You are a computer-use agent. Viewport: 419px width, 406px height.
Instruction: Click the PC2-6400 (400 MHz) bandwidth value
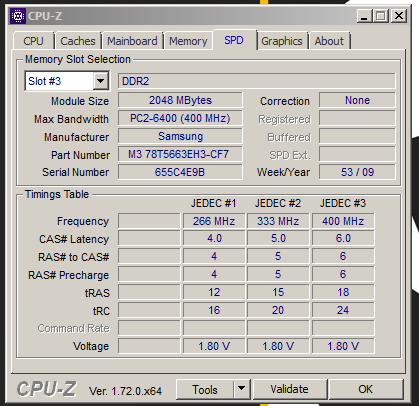(x=180, y=118)
